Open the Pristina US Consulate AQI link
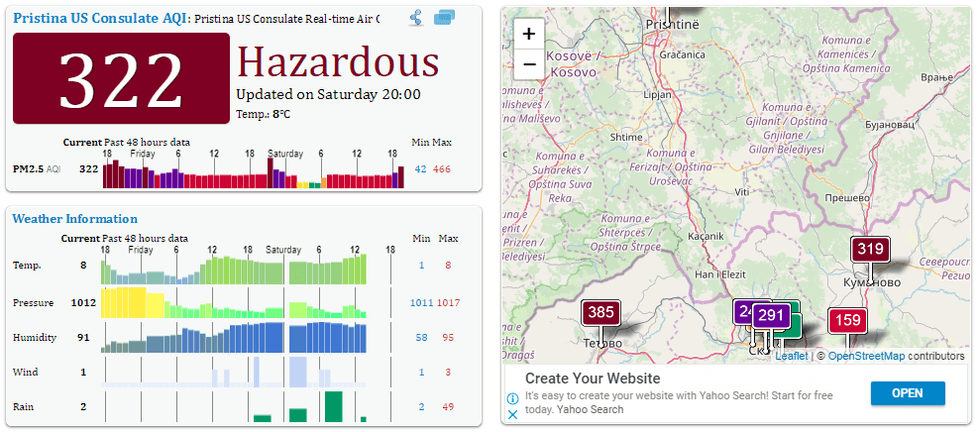The width and height of the screenshot is (980, 432). tap(98, 18)
